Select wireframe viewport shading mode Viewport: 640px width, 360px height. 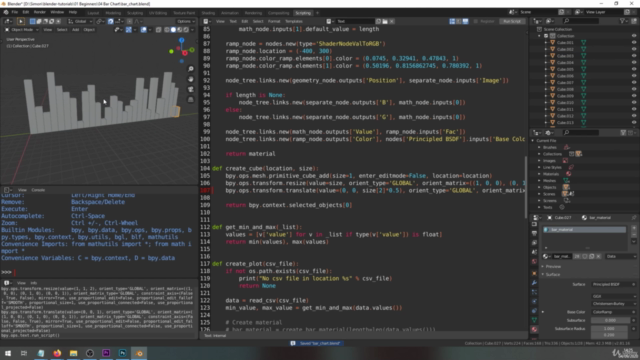(x=167, y=30)
